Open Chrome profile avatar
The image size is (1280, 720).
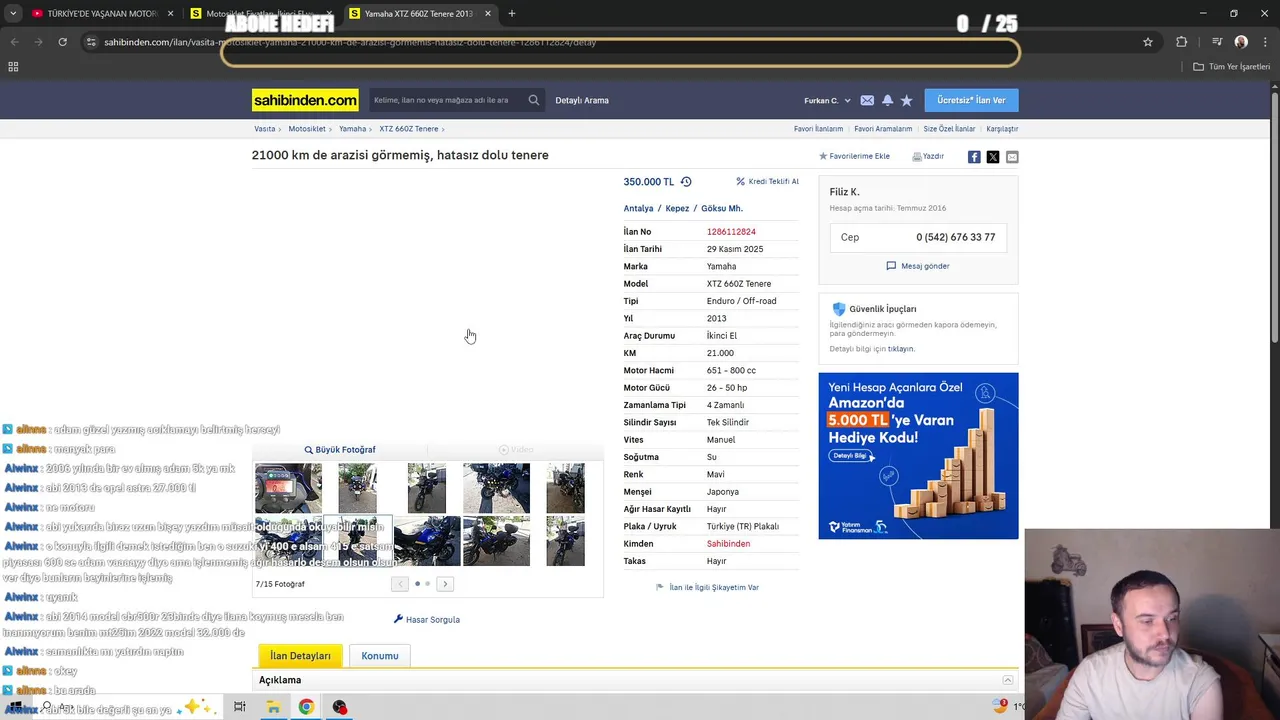coord(1241,42)
